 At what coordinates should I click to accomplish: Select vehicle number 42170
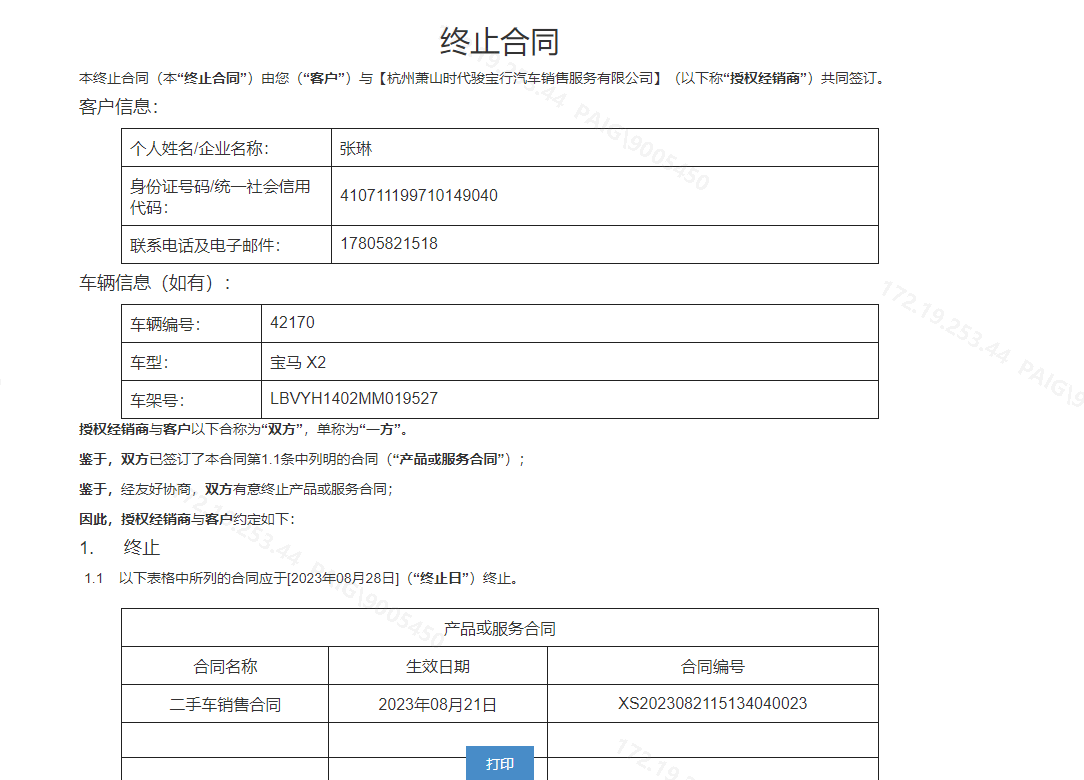coord(292,322)
